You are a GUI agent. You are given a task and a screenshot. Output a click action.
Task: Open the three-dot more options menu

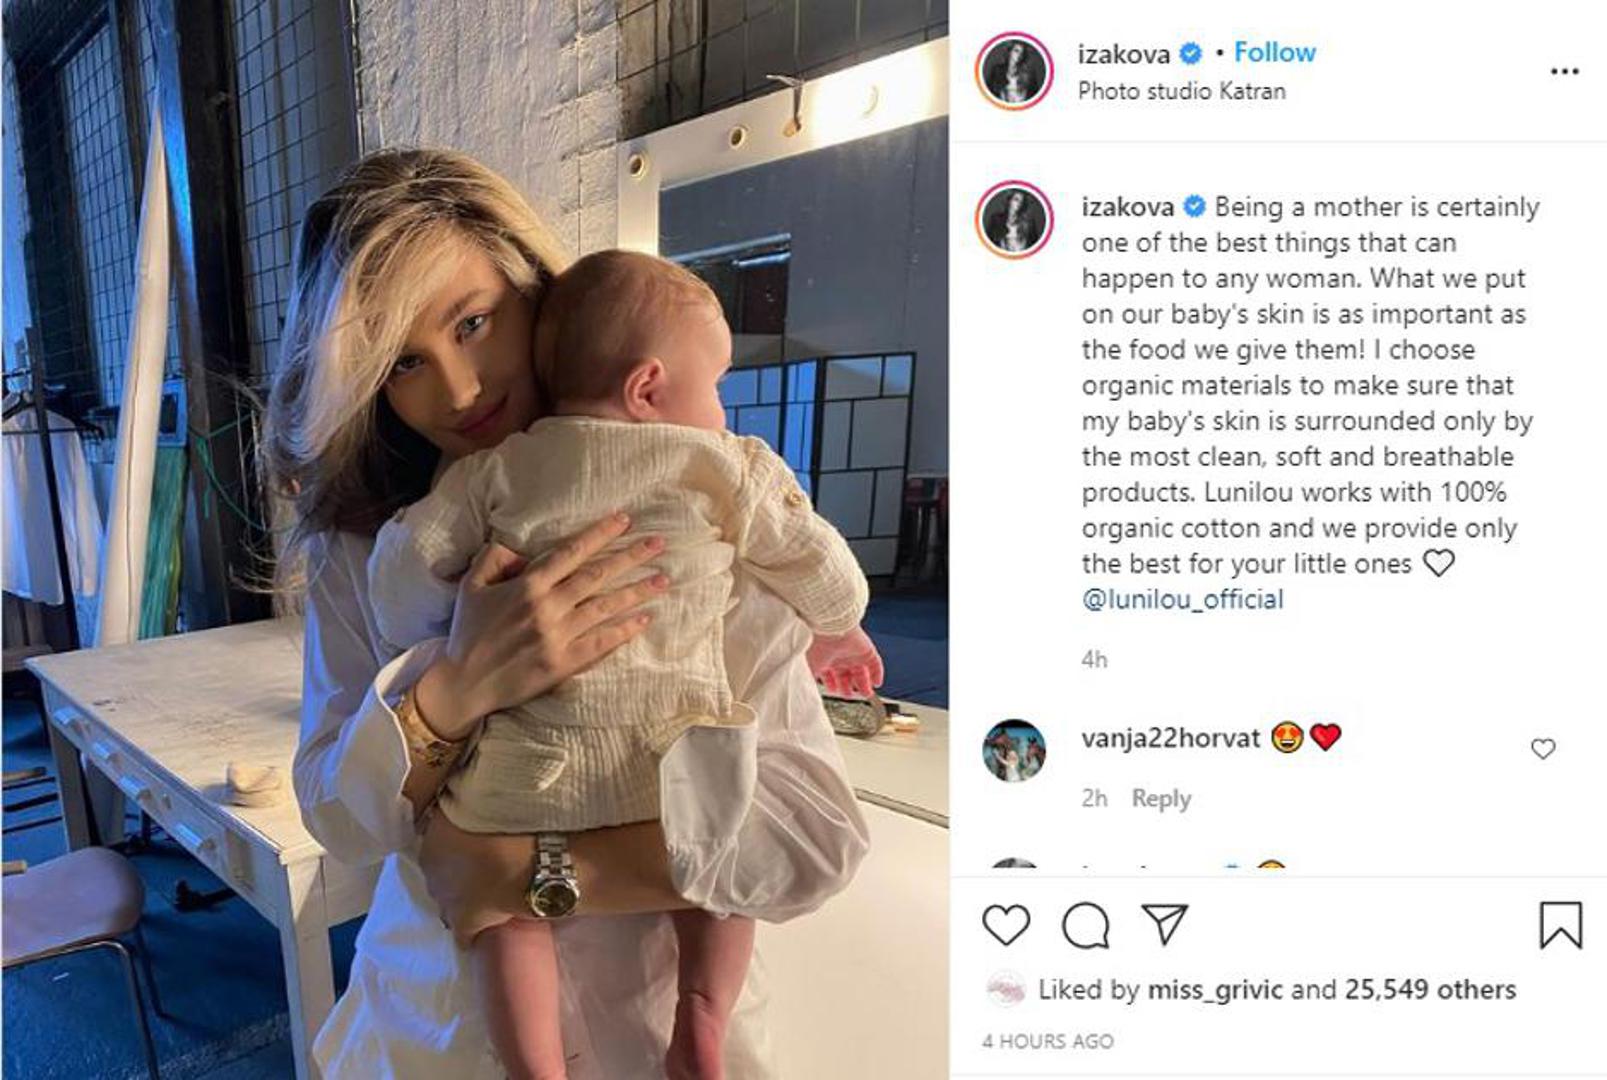point(1564,71)
